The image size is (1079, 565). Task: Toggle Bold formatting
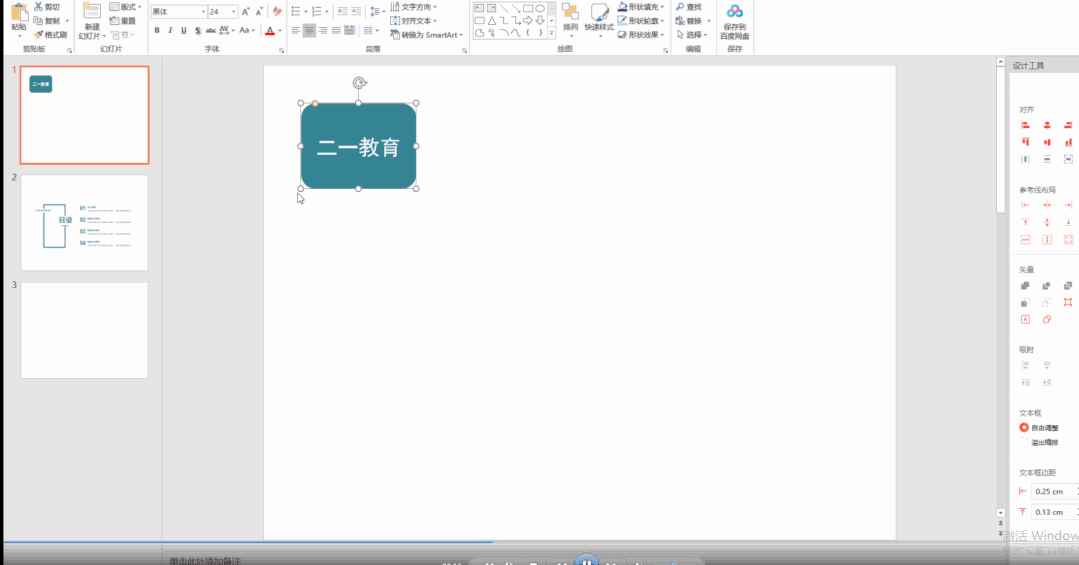click(x=157, y=30)
